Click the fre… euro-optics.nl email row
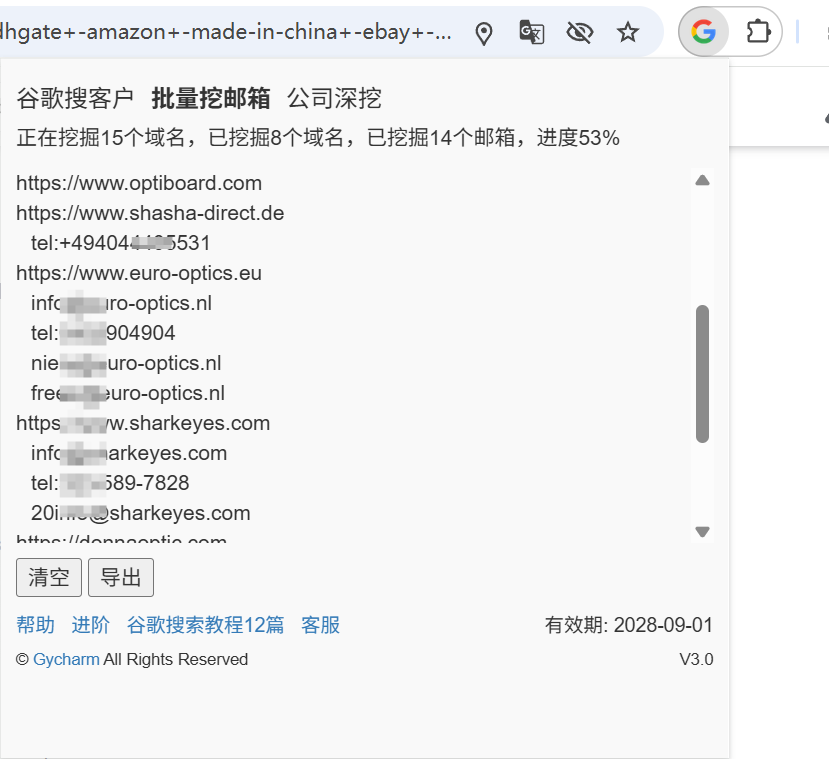 (128, 393)
